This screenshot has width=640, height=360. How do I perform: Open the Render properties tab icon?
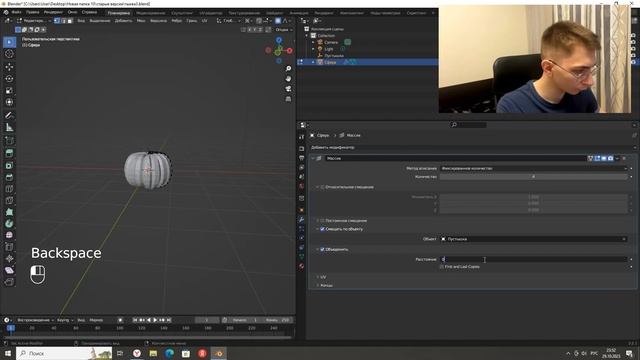click(302, 149)
